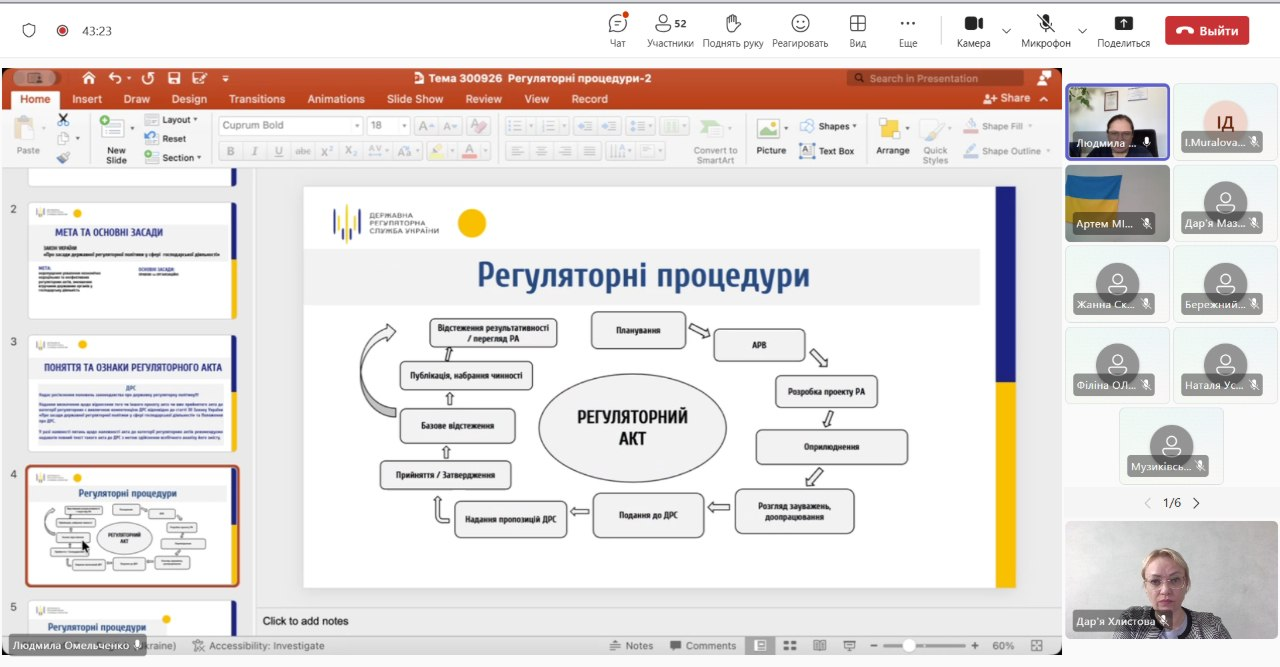Image resolution: width=1280 pixels, height=667 pixels.
Task: Click the meeting security shield icon
Action: click(x=29, y=31)
